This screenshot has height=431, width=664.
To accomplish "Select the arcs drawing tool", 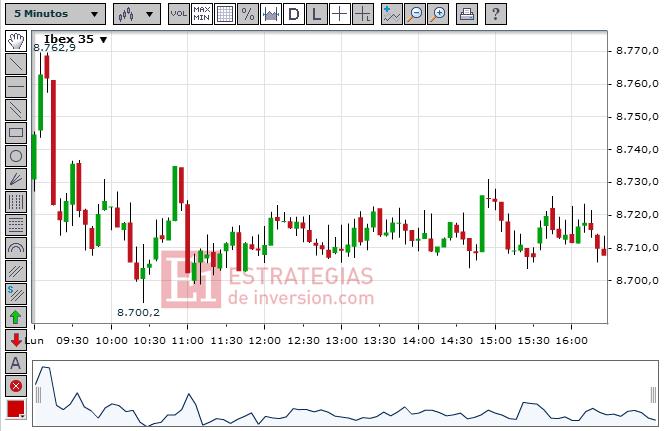I will pyautogui.click(x=16, y=248).
